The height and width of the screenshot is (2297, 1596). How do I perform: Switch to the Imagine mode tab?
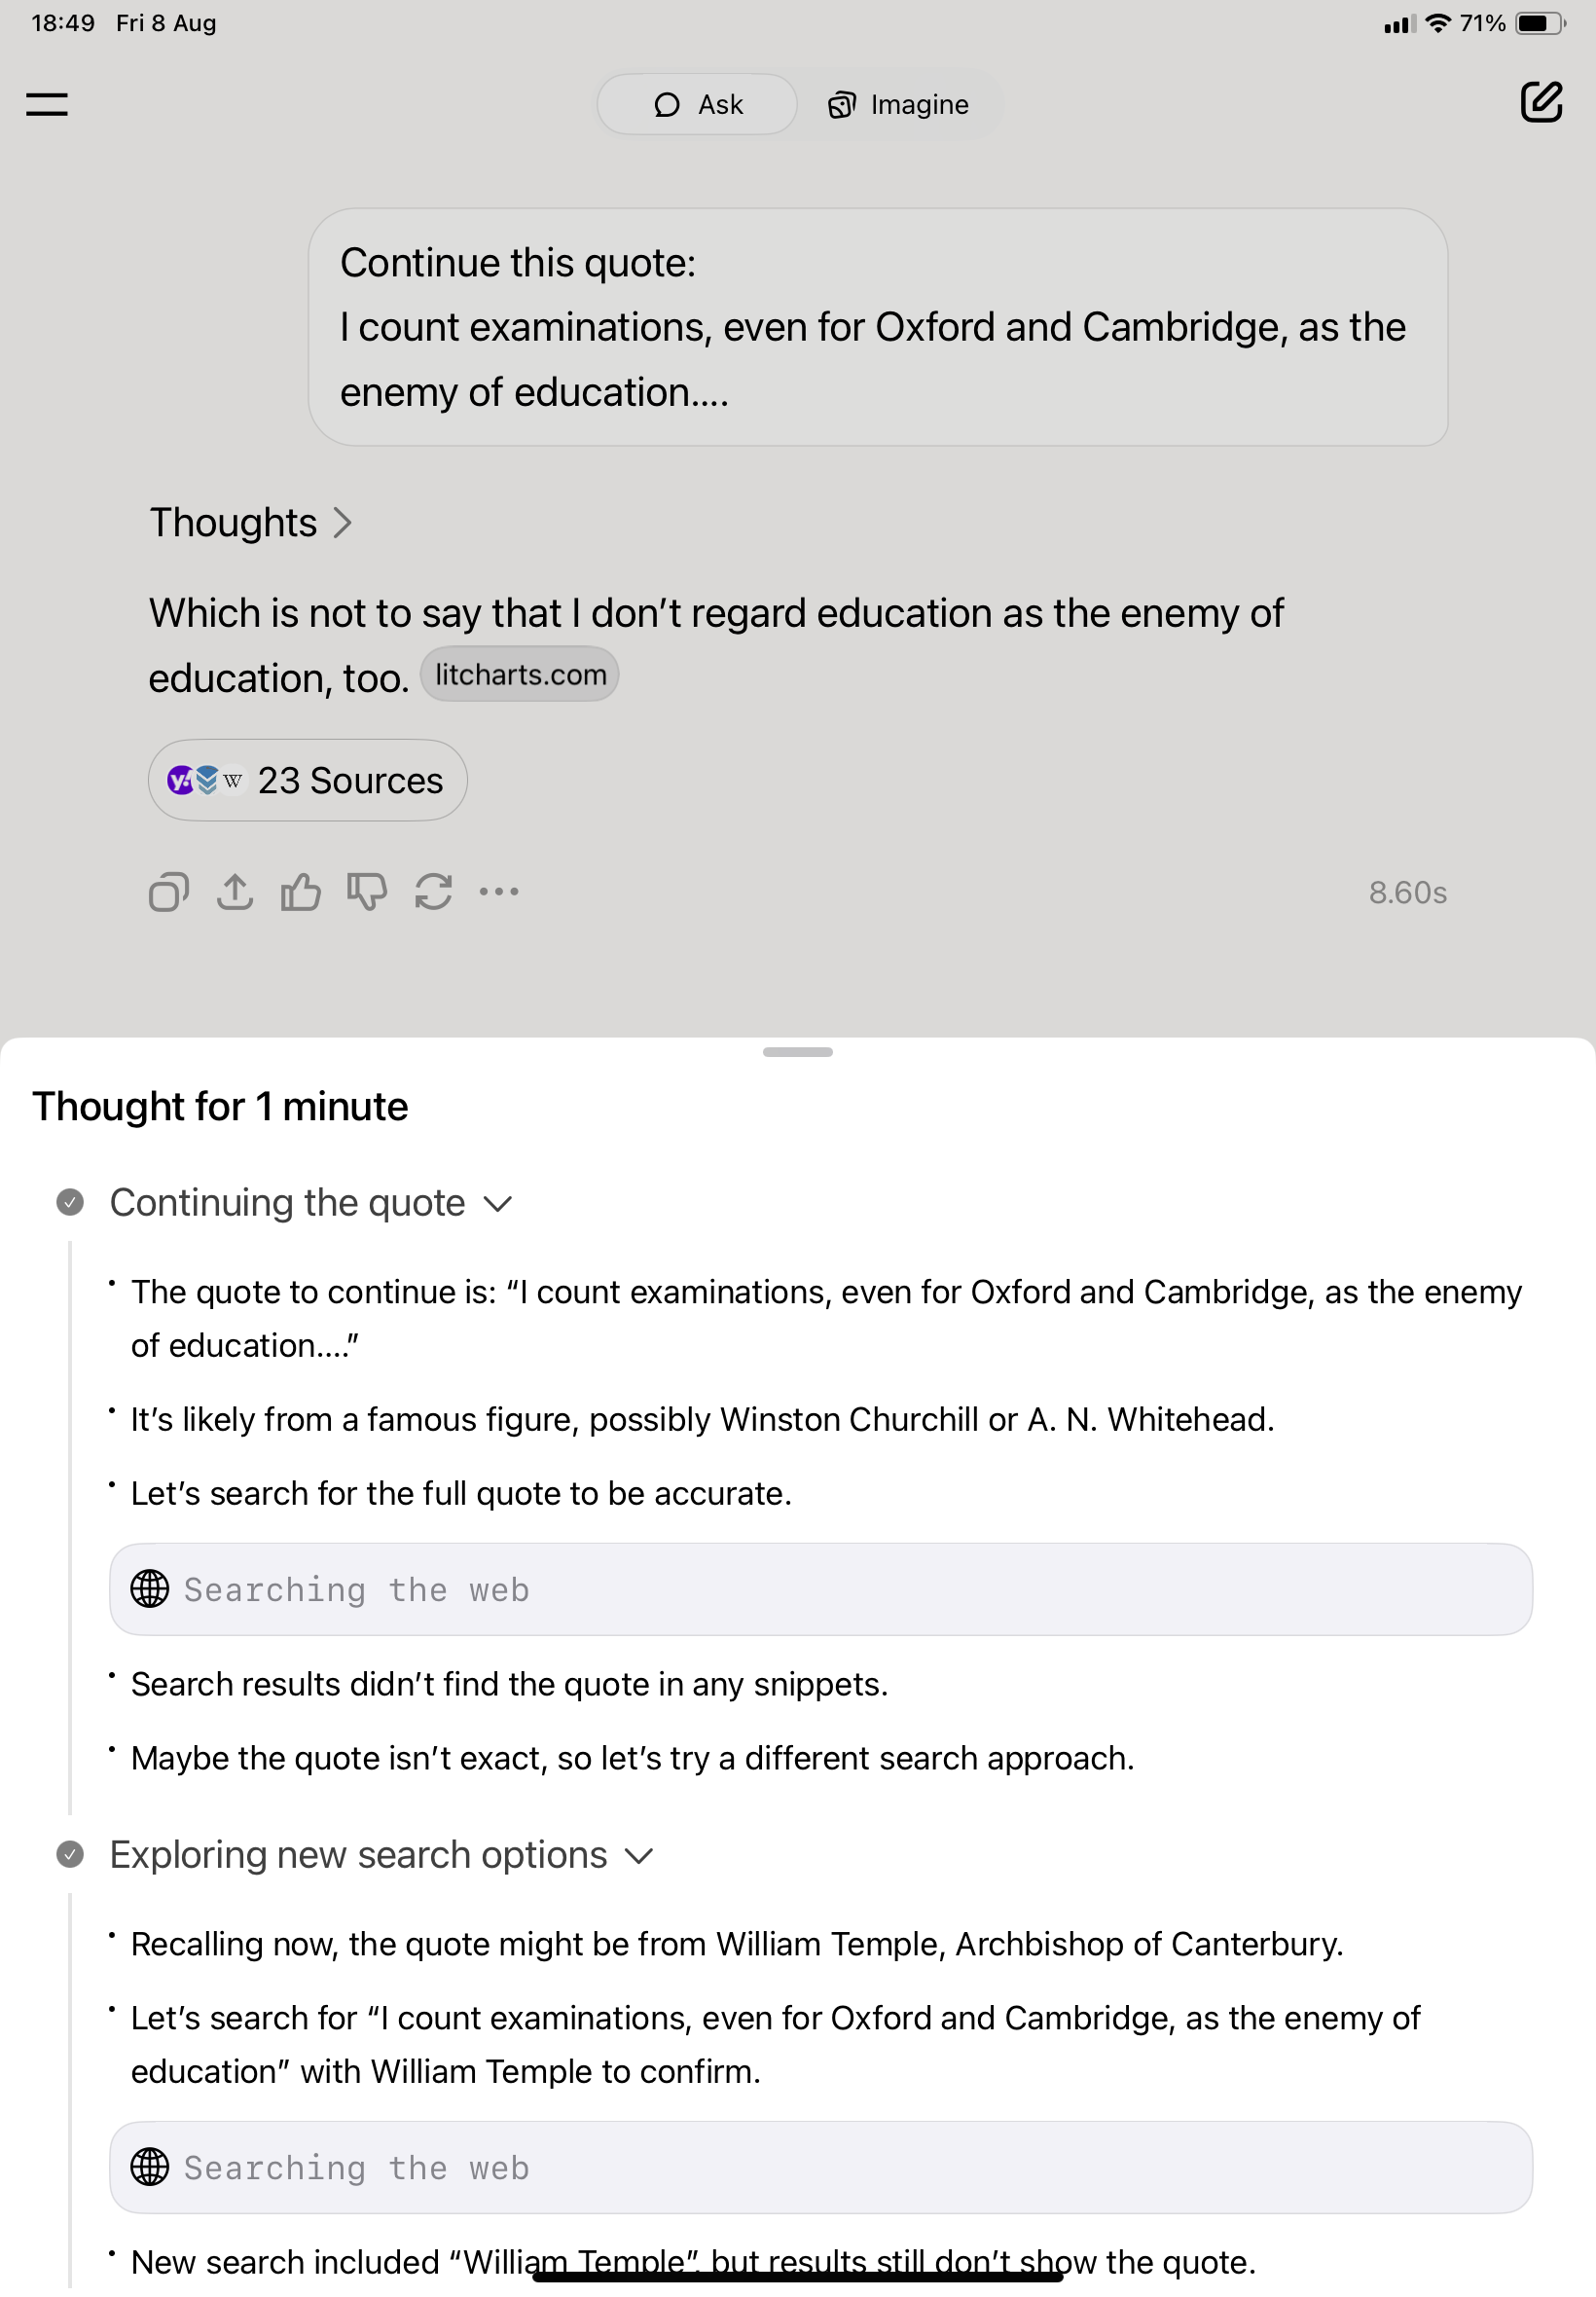pos(898,104)
